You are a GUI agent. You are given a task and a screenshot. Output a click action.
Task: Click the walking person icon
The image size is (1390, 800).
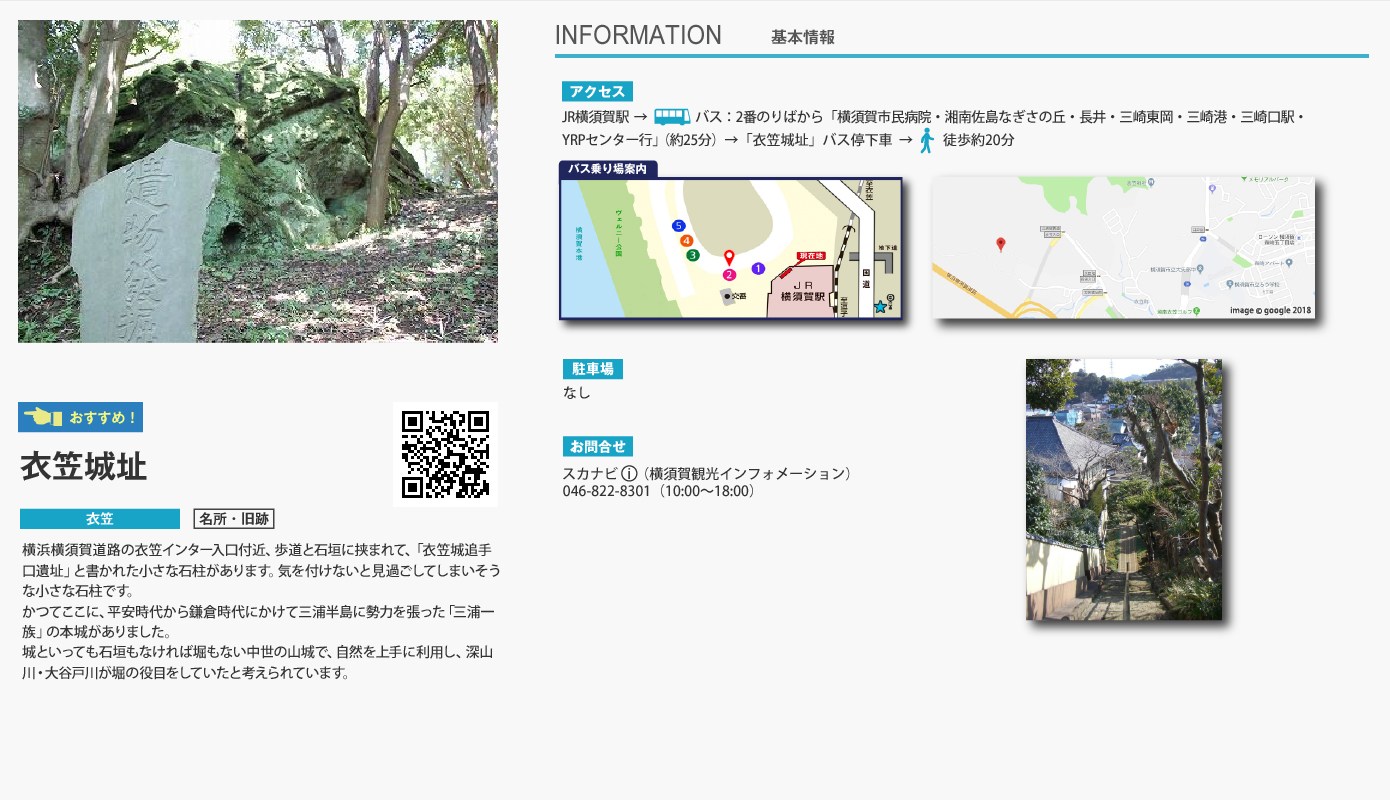pos(927,140)
